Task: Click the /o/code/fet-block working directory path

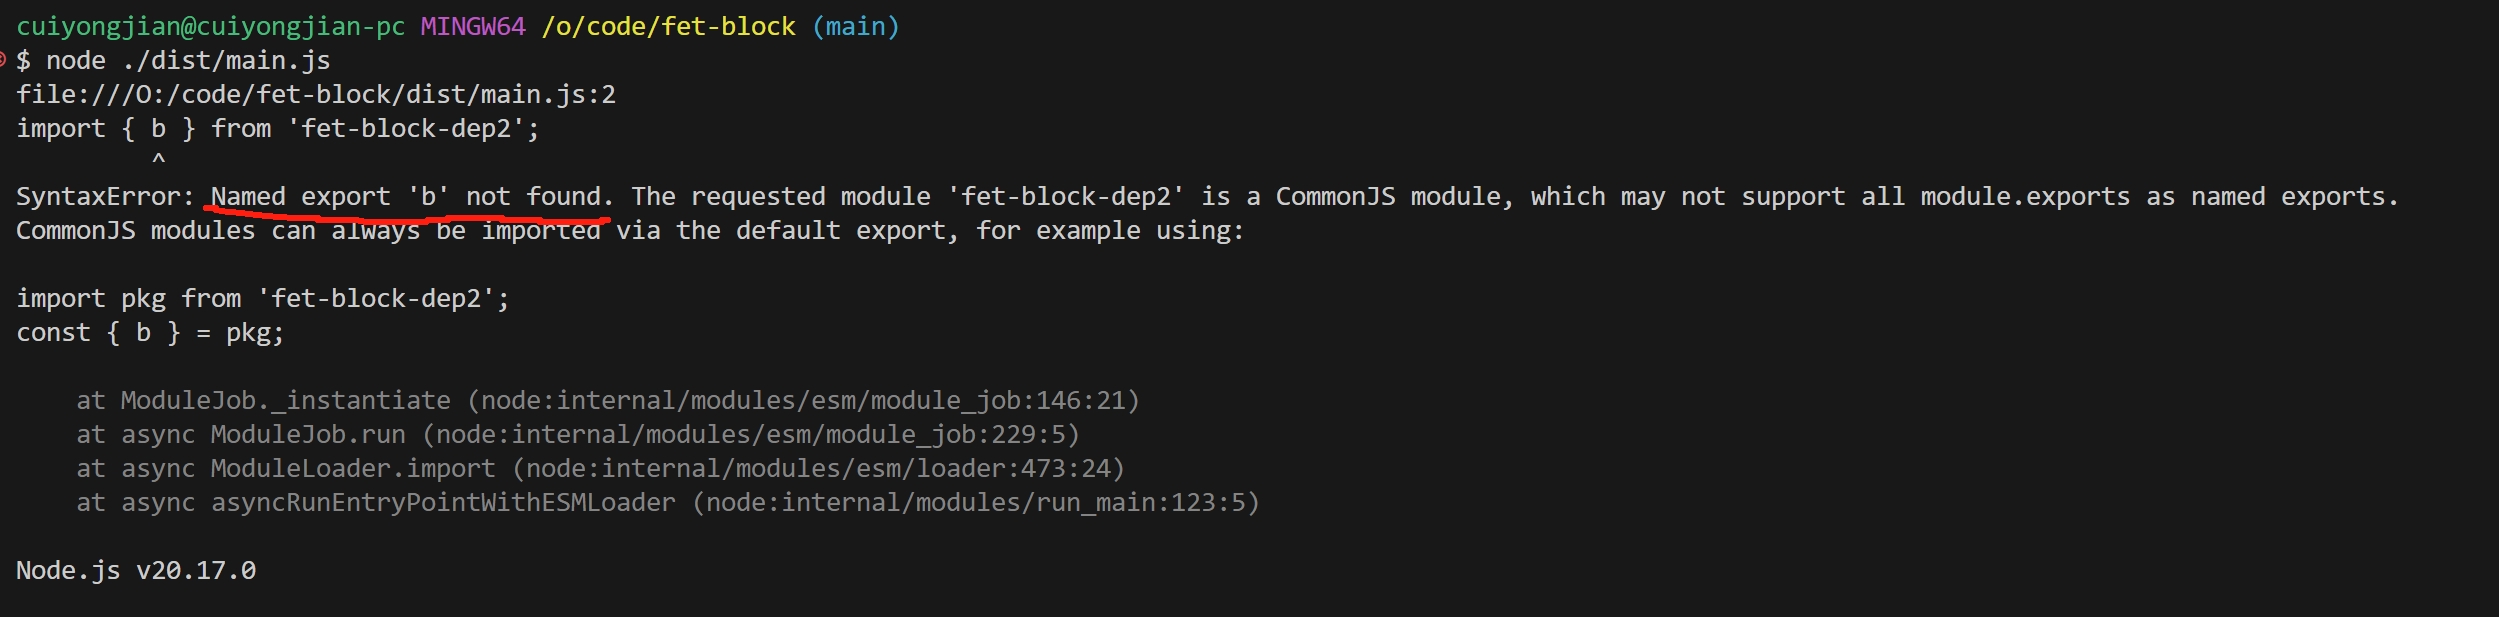Action: click(668, 27)
